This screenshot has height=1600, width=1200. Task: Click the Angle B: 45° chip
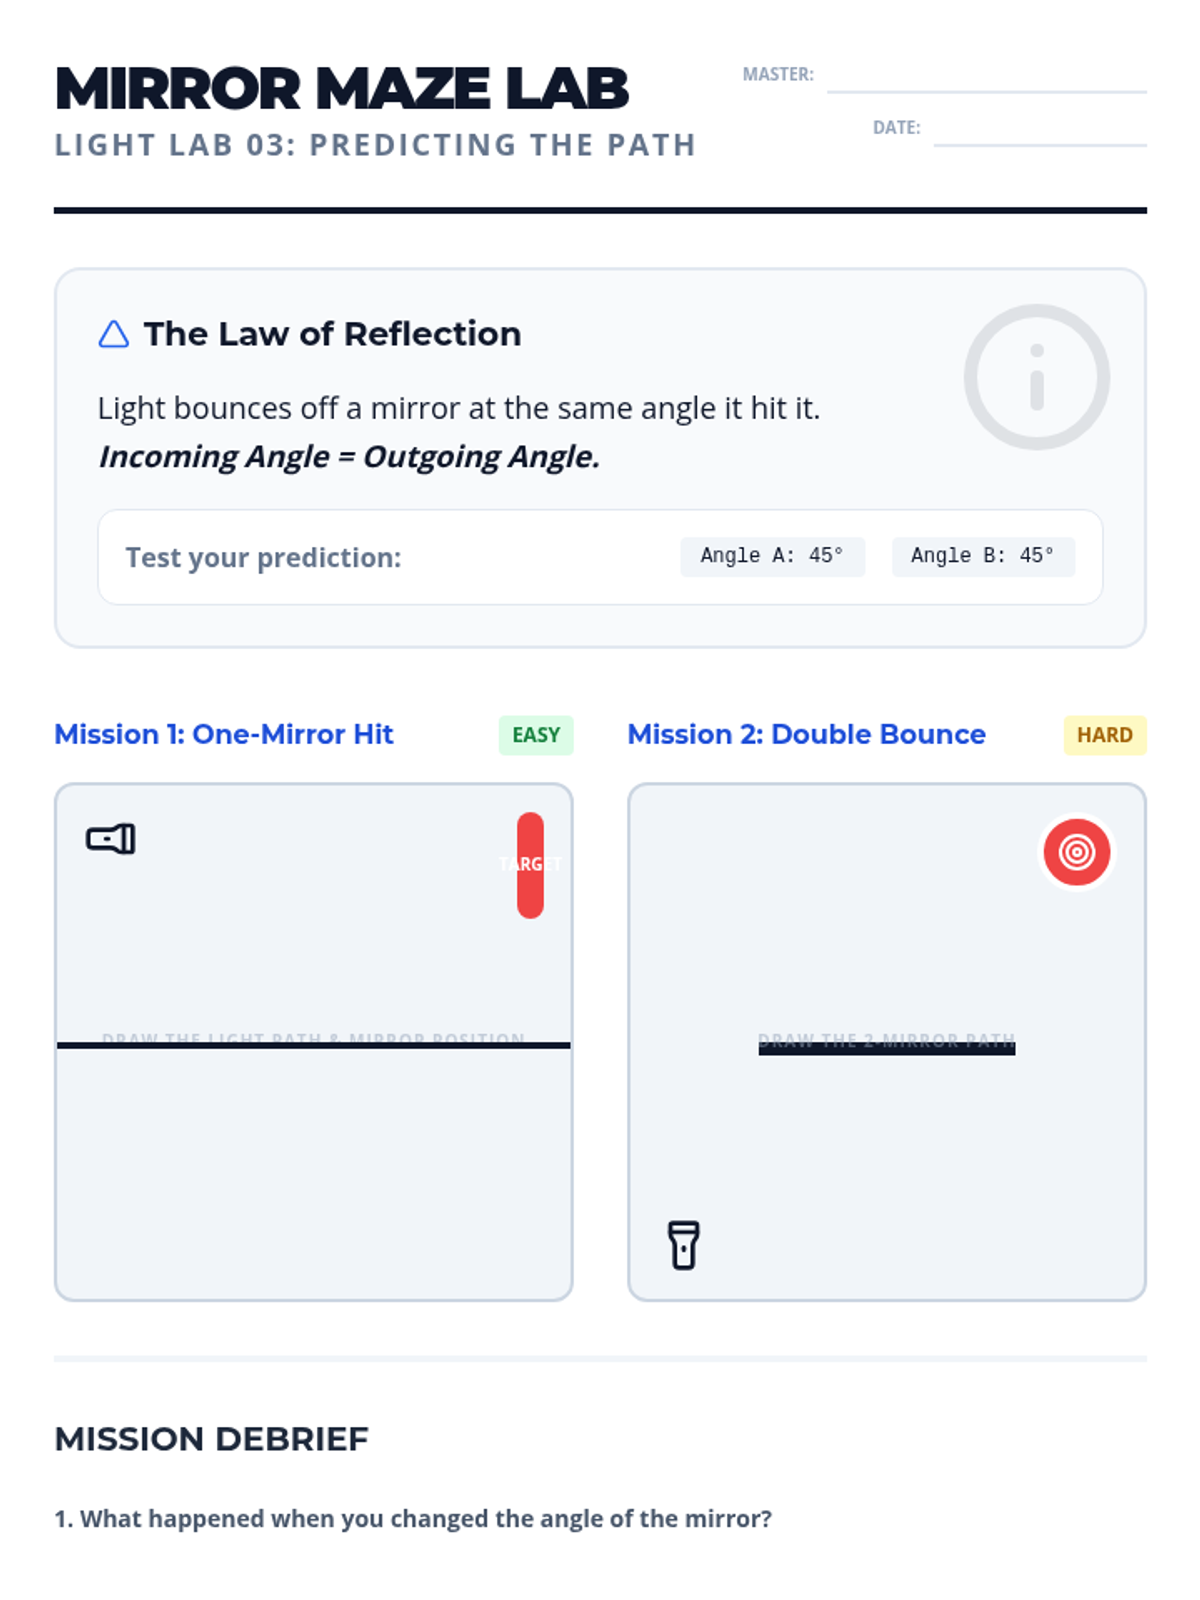point(982,556)
